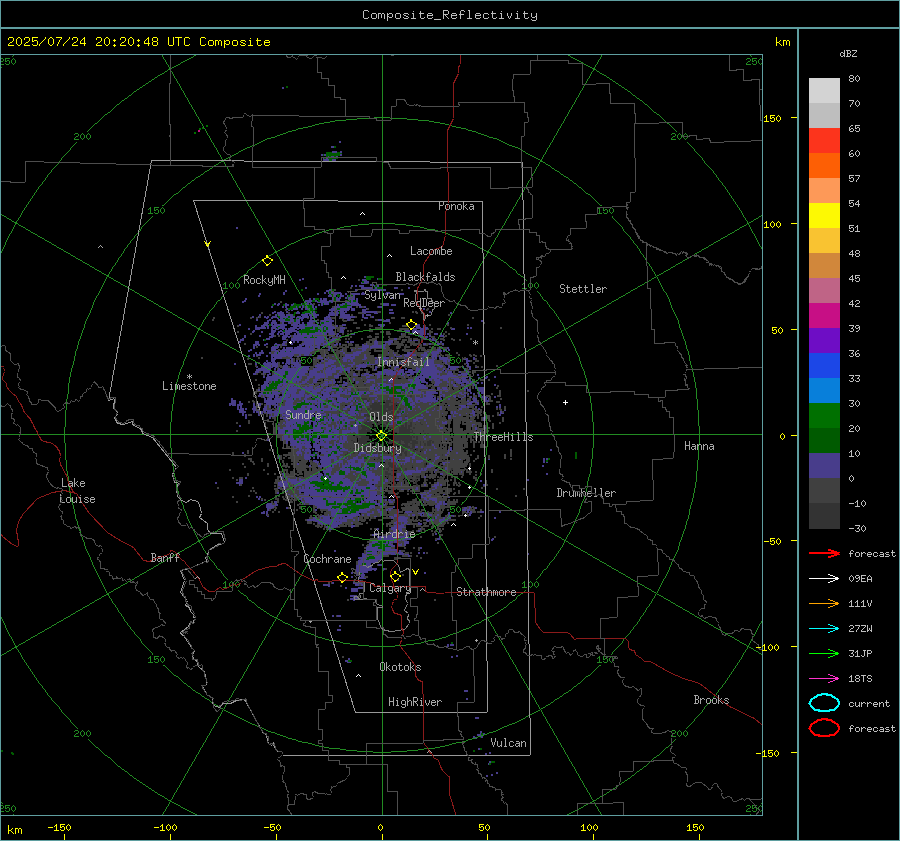Click the cyan current ellipse icon
The width and height of the screenshot is (900, 841).
pyautogui.click(x=824, y=703)
